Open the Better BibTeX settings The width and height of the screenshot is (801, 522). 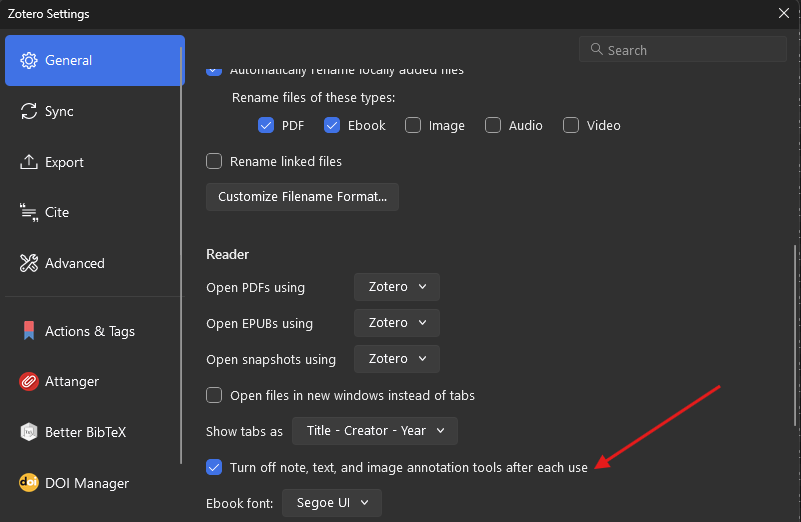tap(93, 432)
